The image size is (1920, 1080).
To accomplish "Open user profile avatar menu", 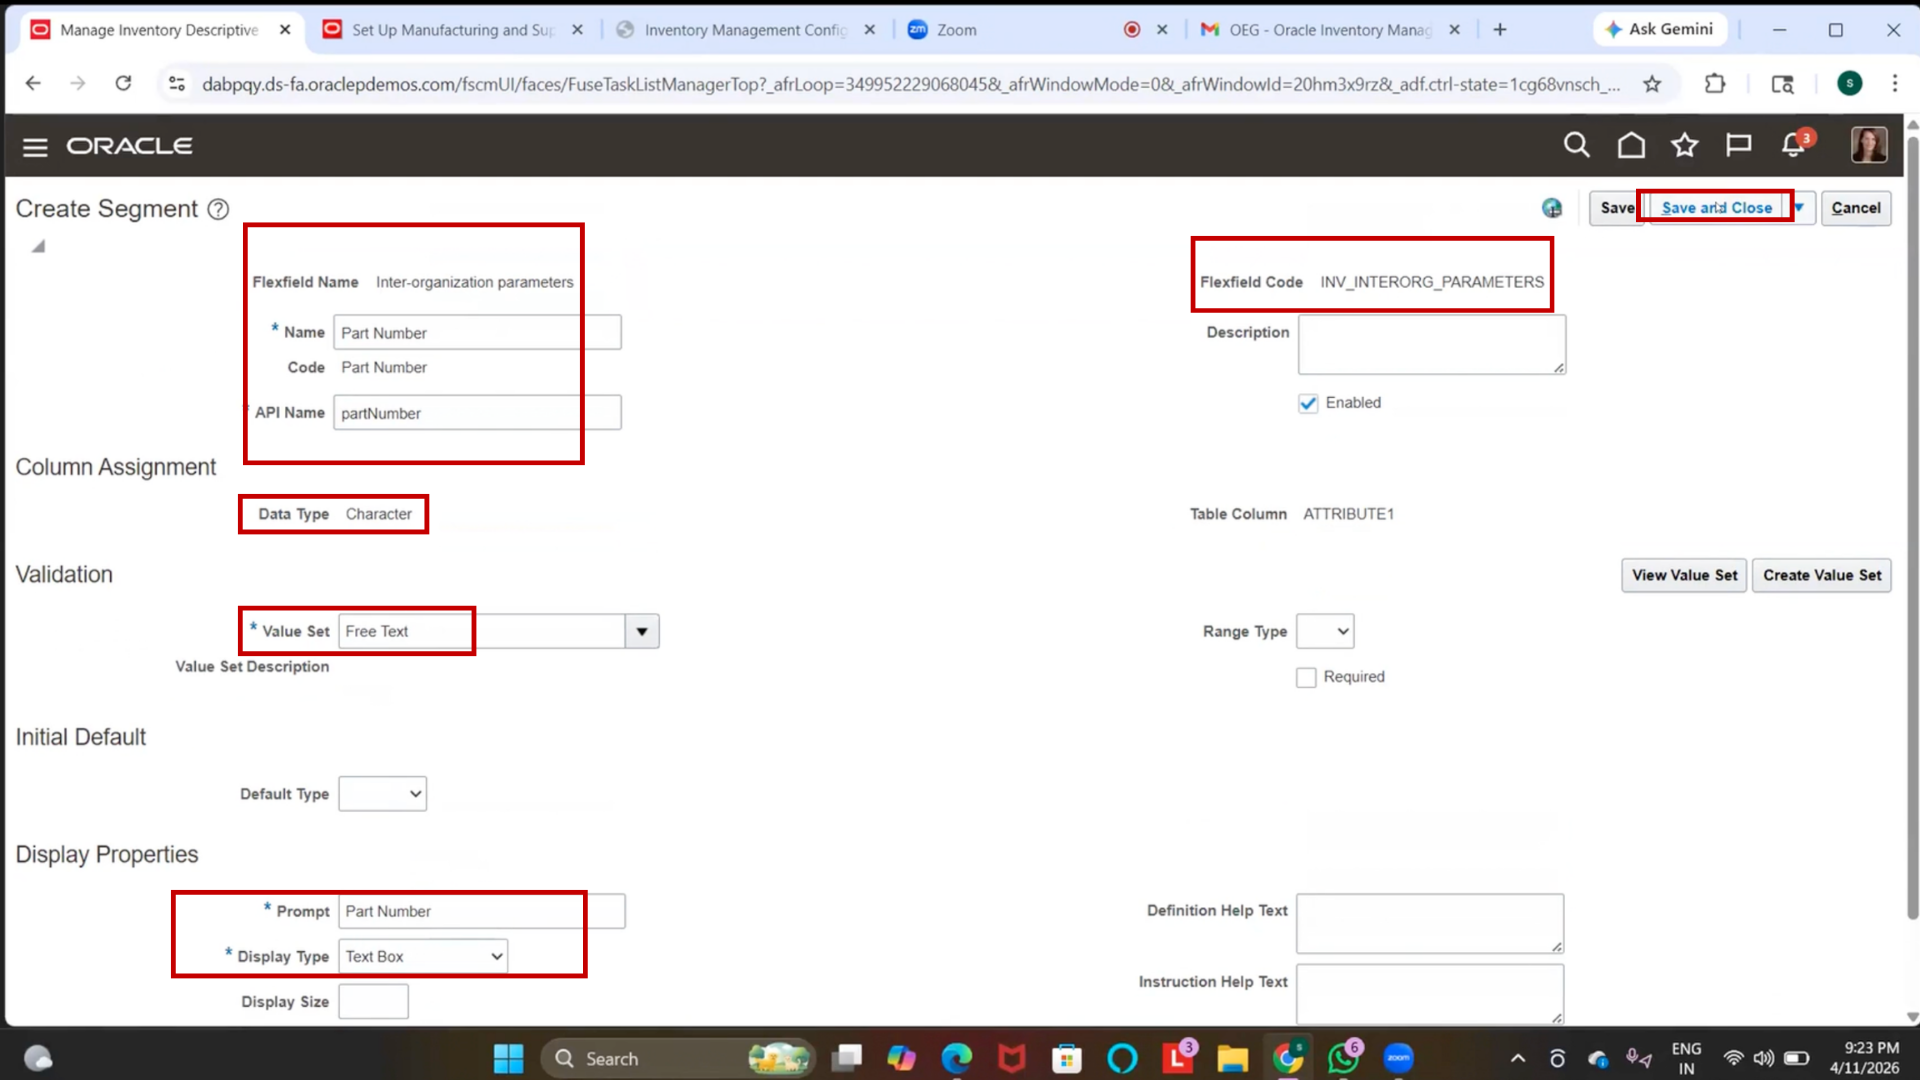I will point(1869,145).
